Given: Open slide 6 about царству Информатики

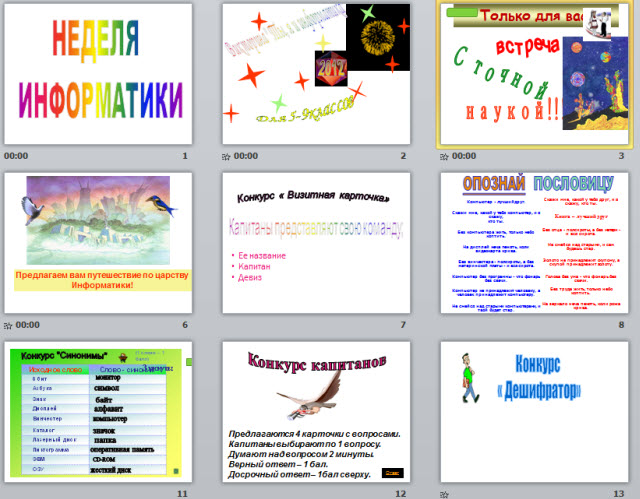Looking at the screenshot, I should 98,243.
